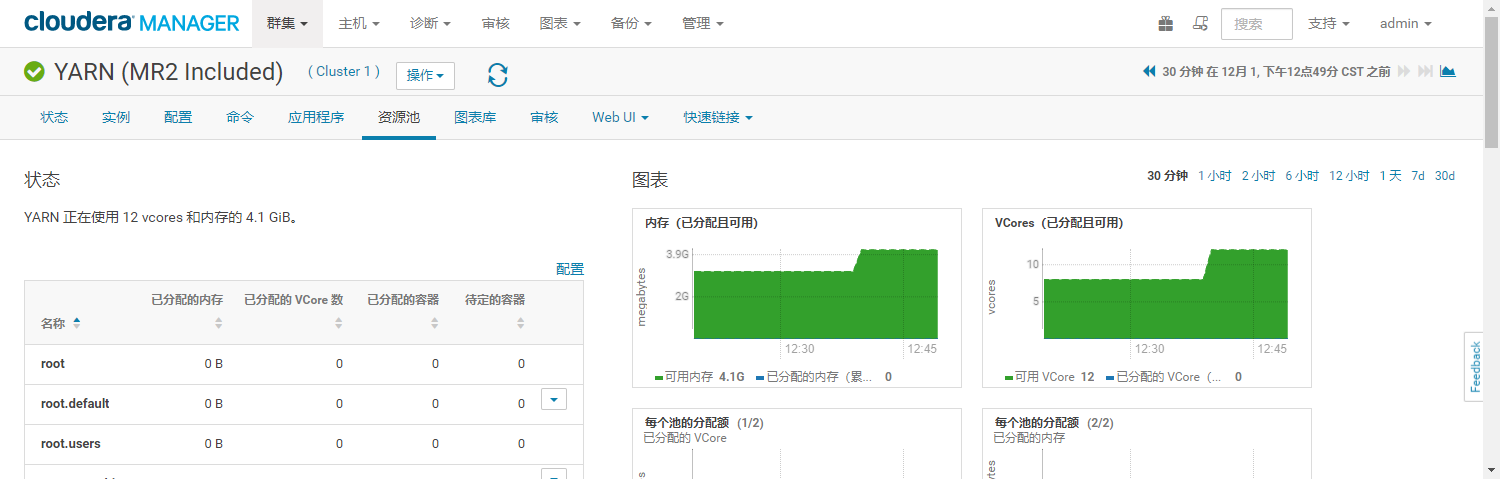Open the root.default row action dropdown
The image size is (1500, 479).
(554, 399)
